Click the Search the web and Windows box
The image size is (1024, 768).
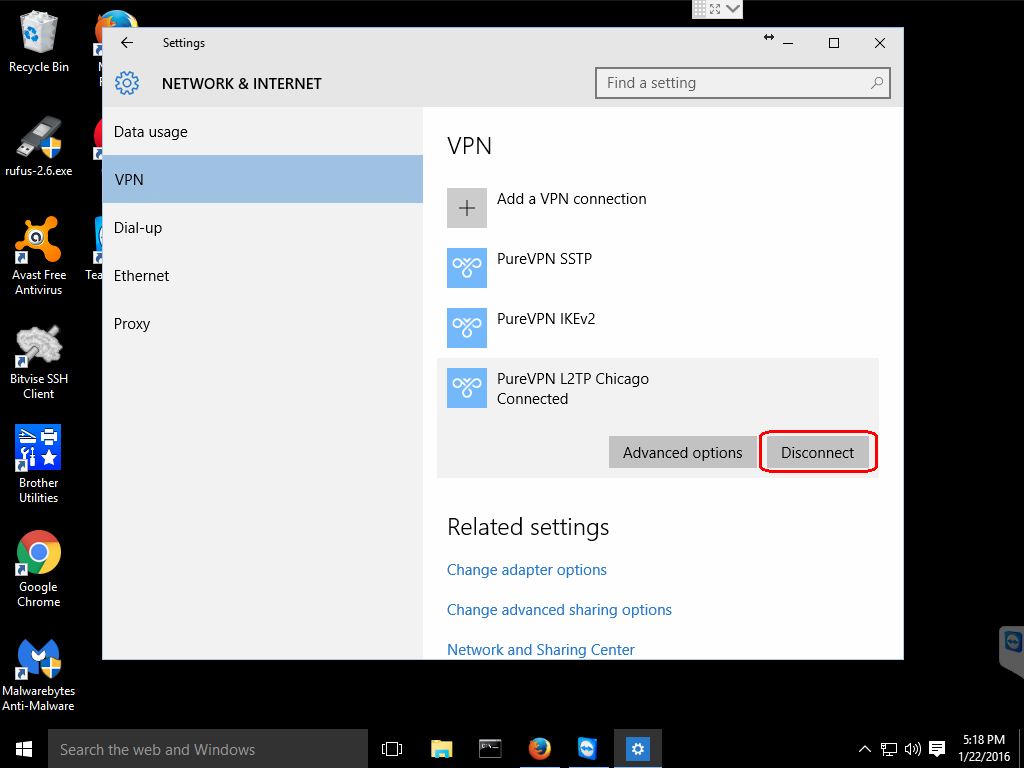pos(208,748)
